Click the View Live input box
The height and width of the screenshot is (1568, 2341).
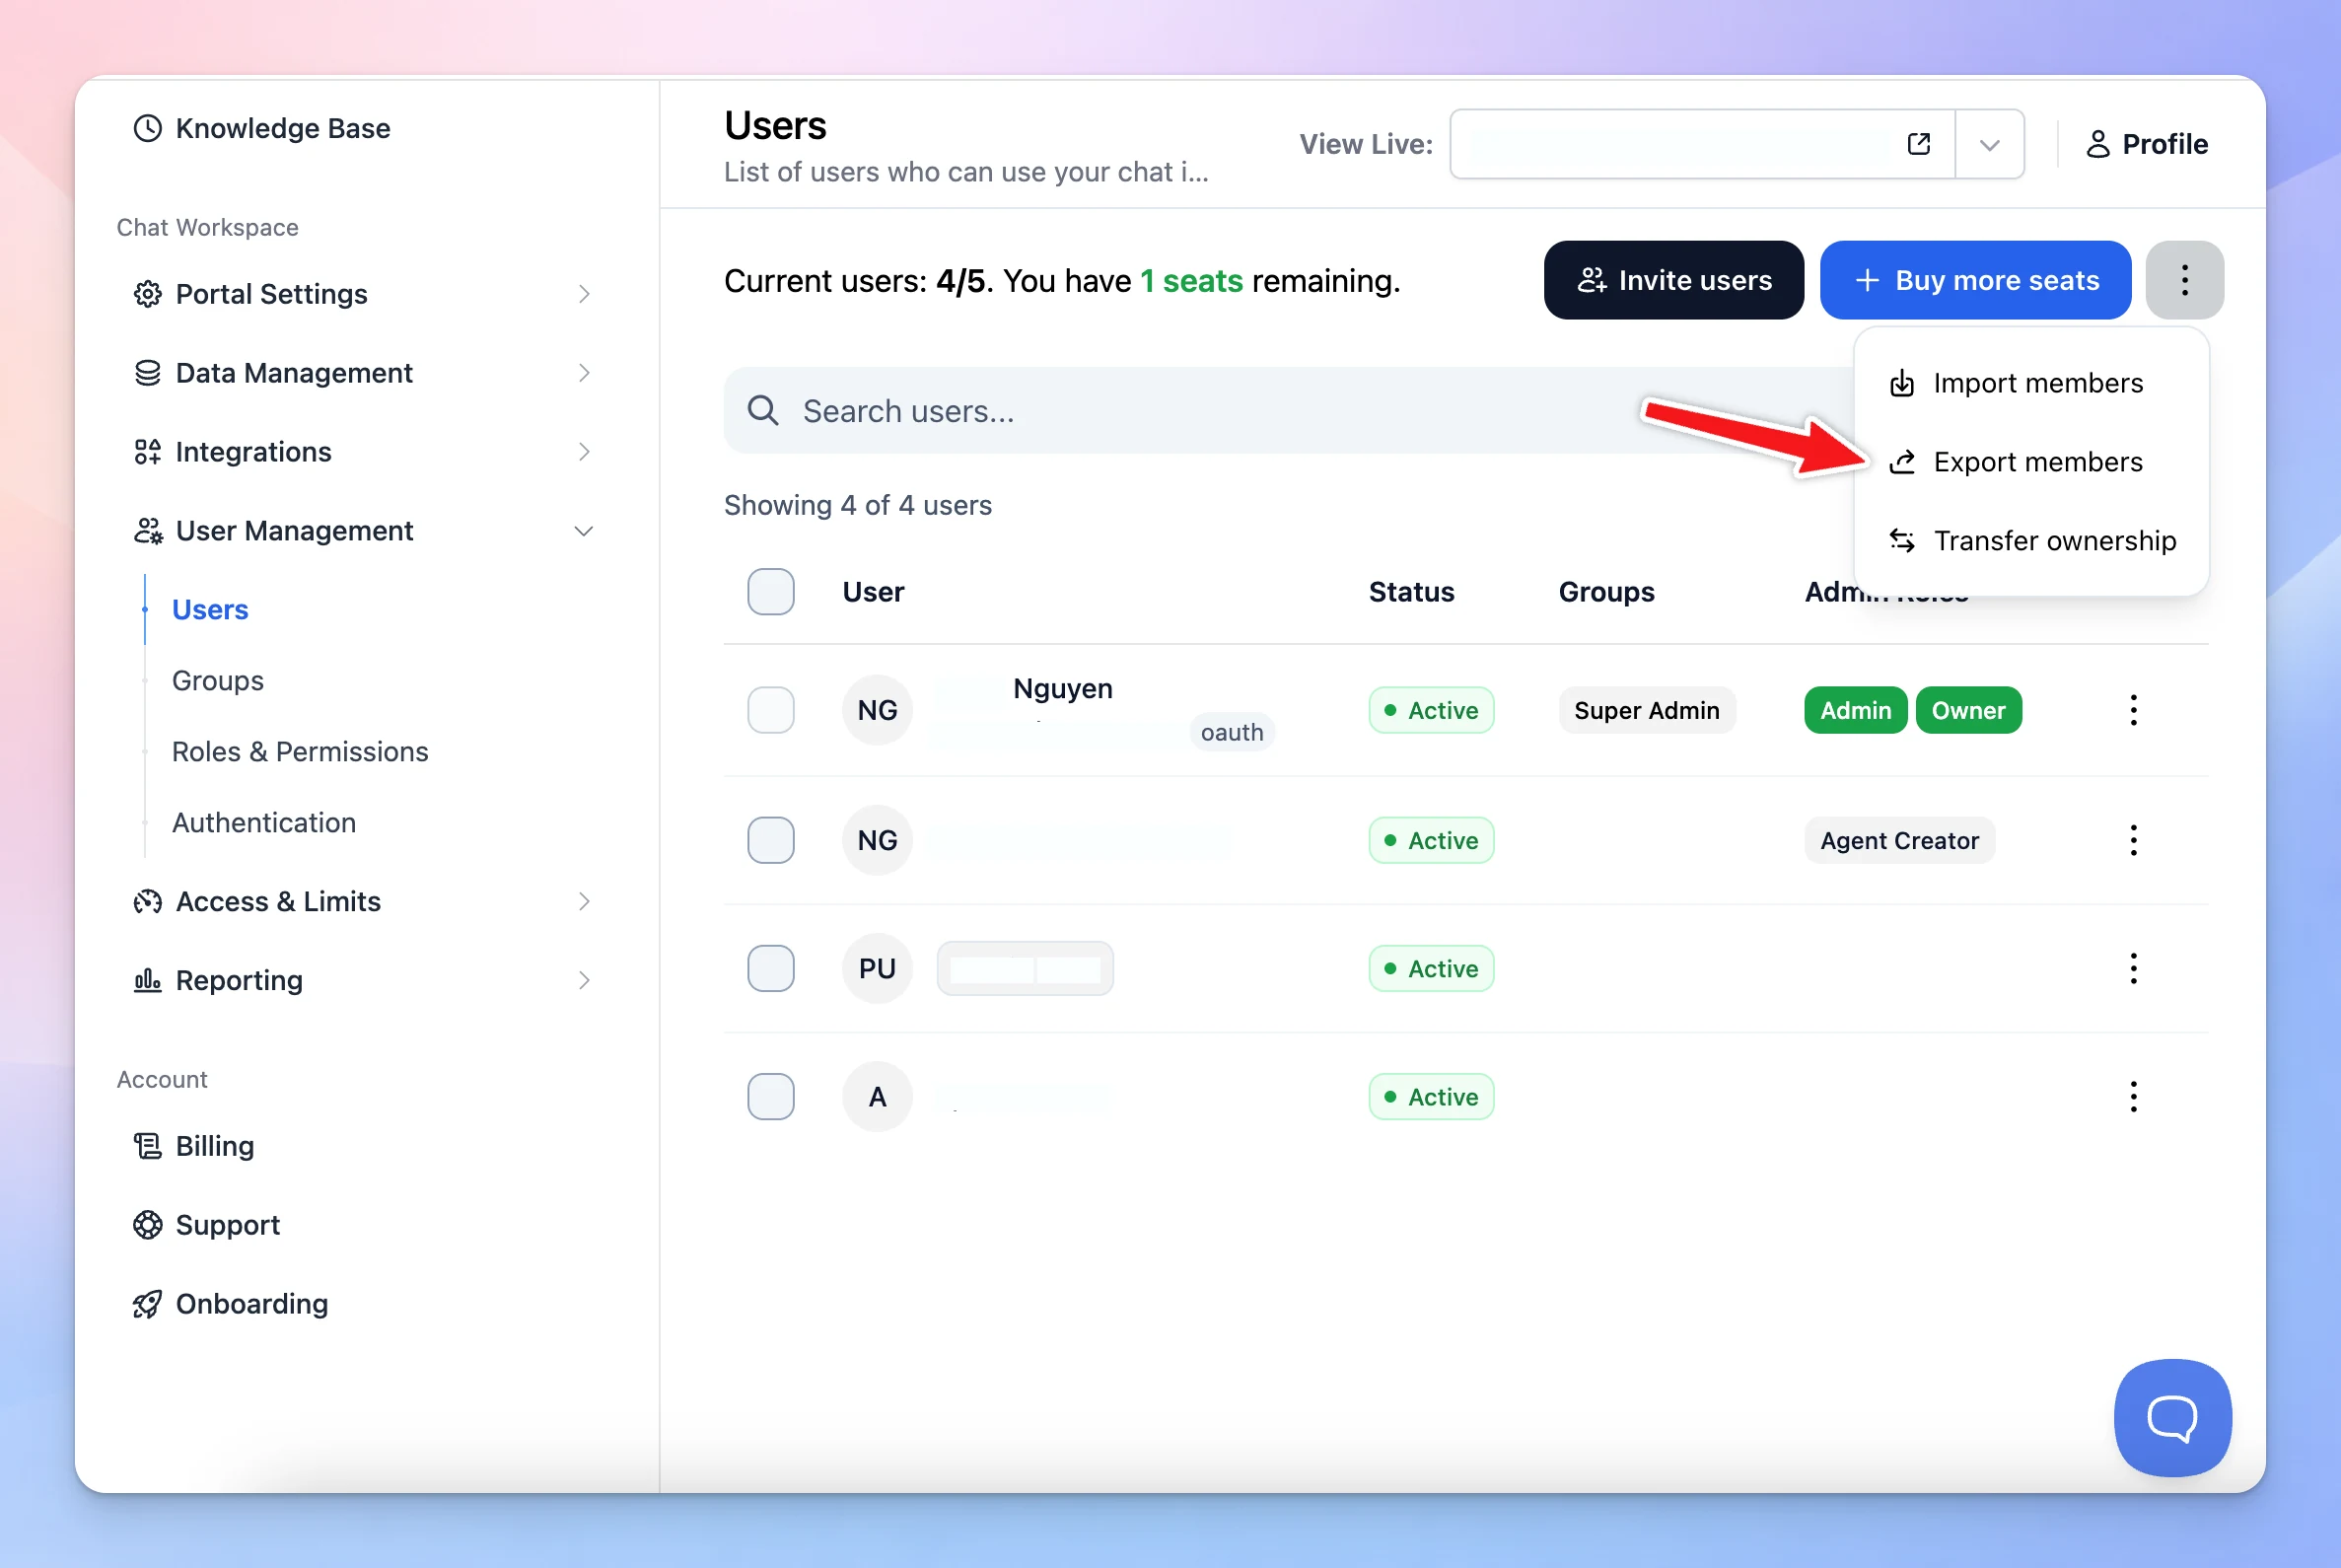1702,144
